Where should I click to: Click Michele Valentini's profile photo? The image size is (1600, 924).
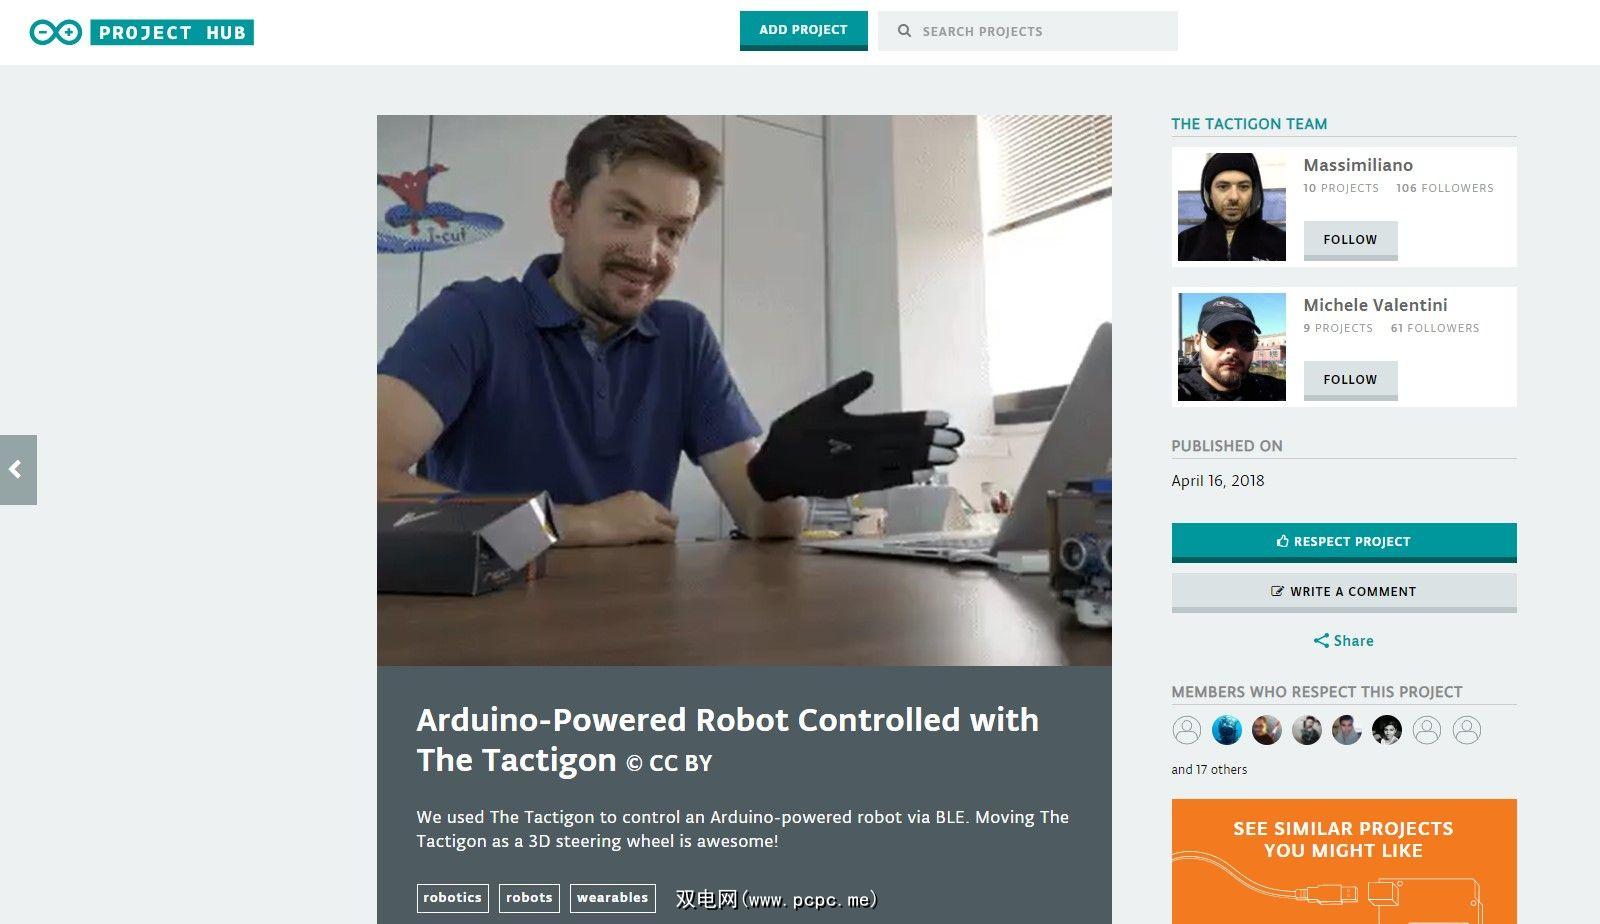point(1231,347)
